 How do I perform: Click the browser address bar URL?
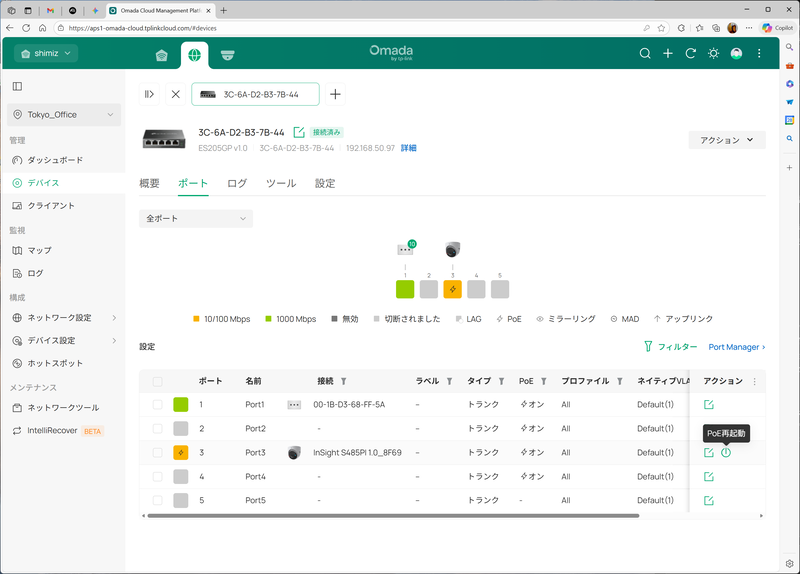[x=143, y=28]
